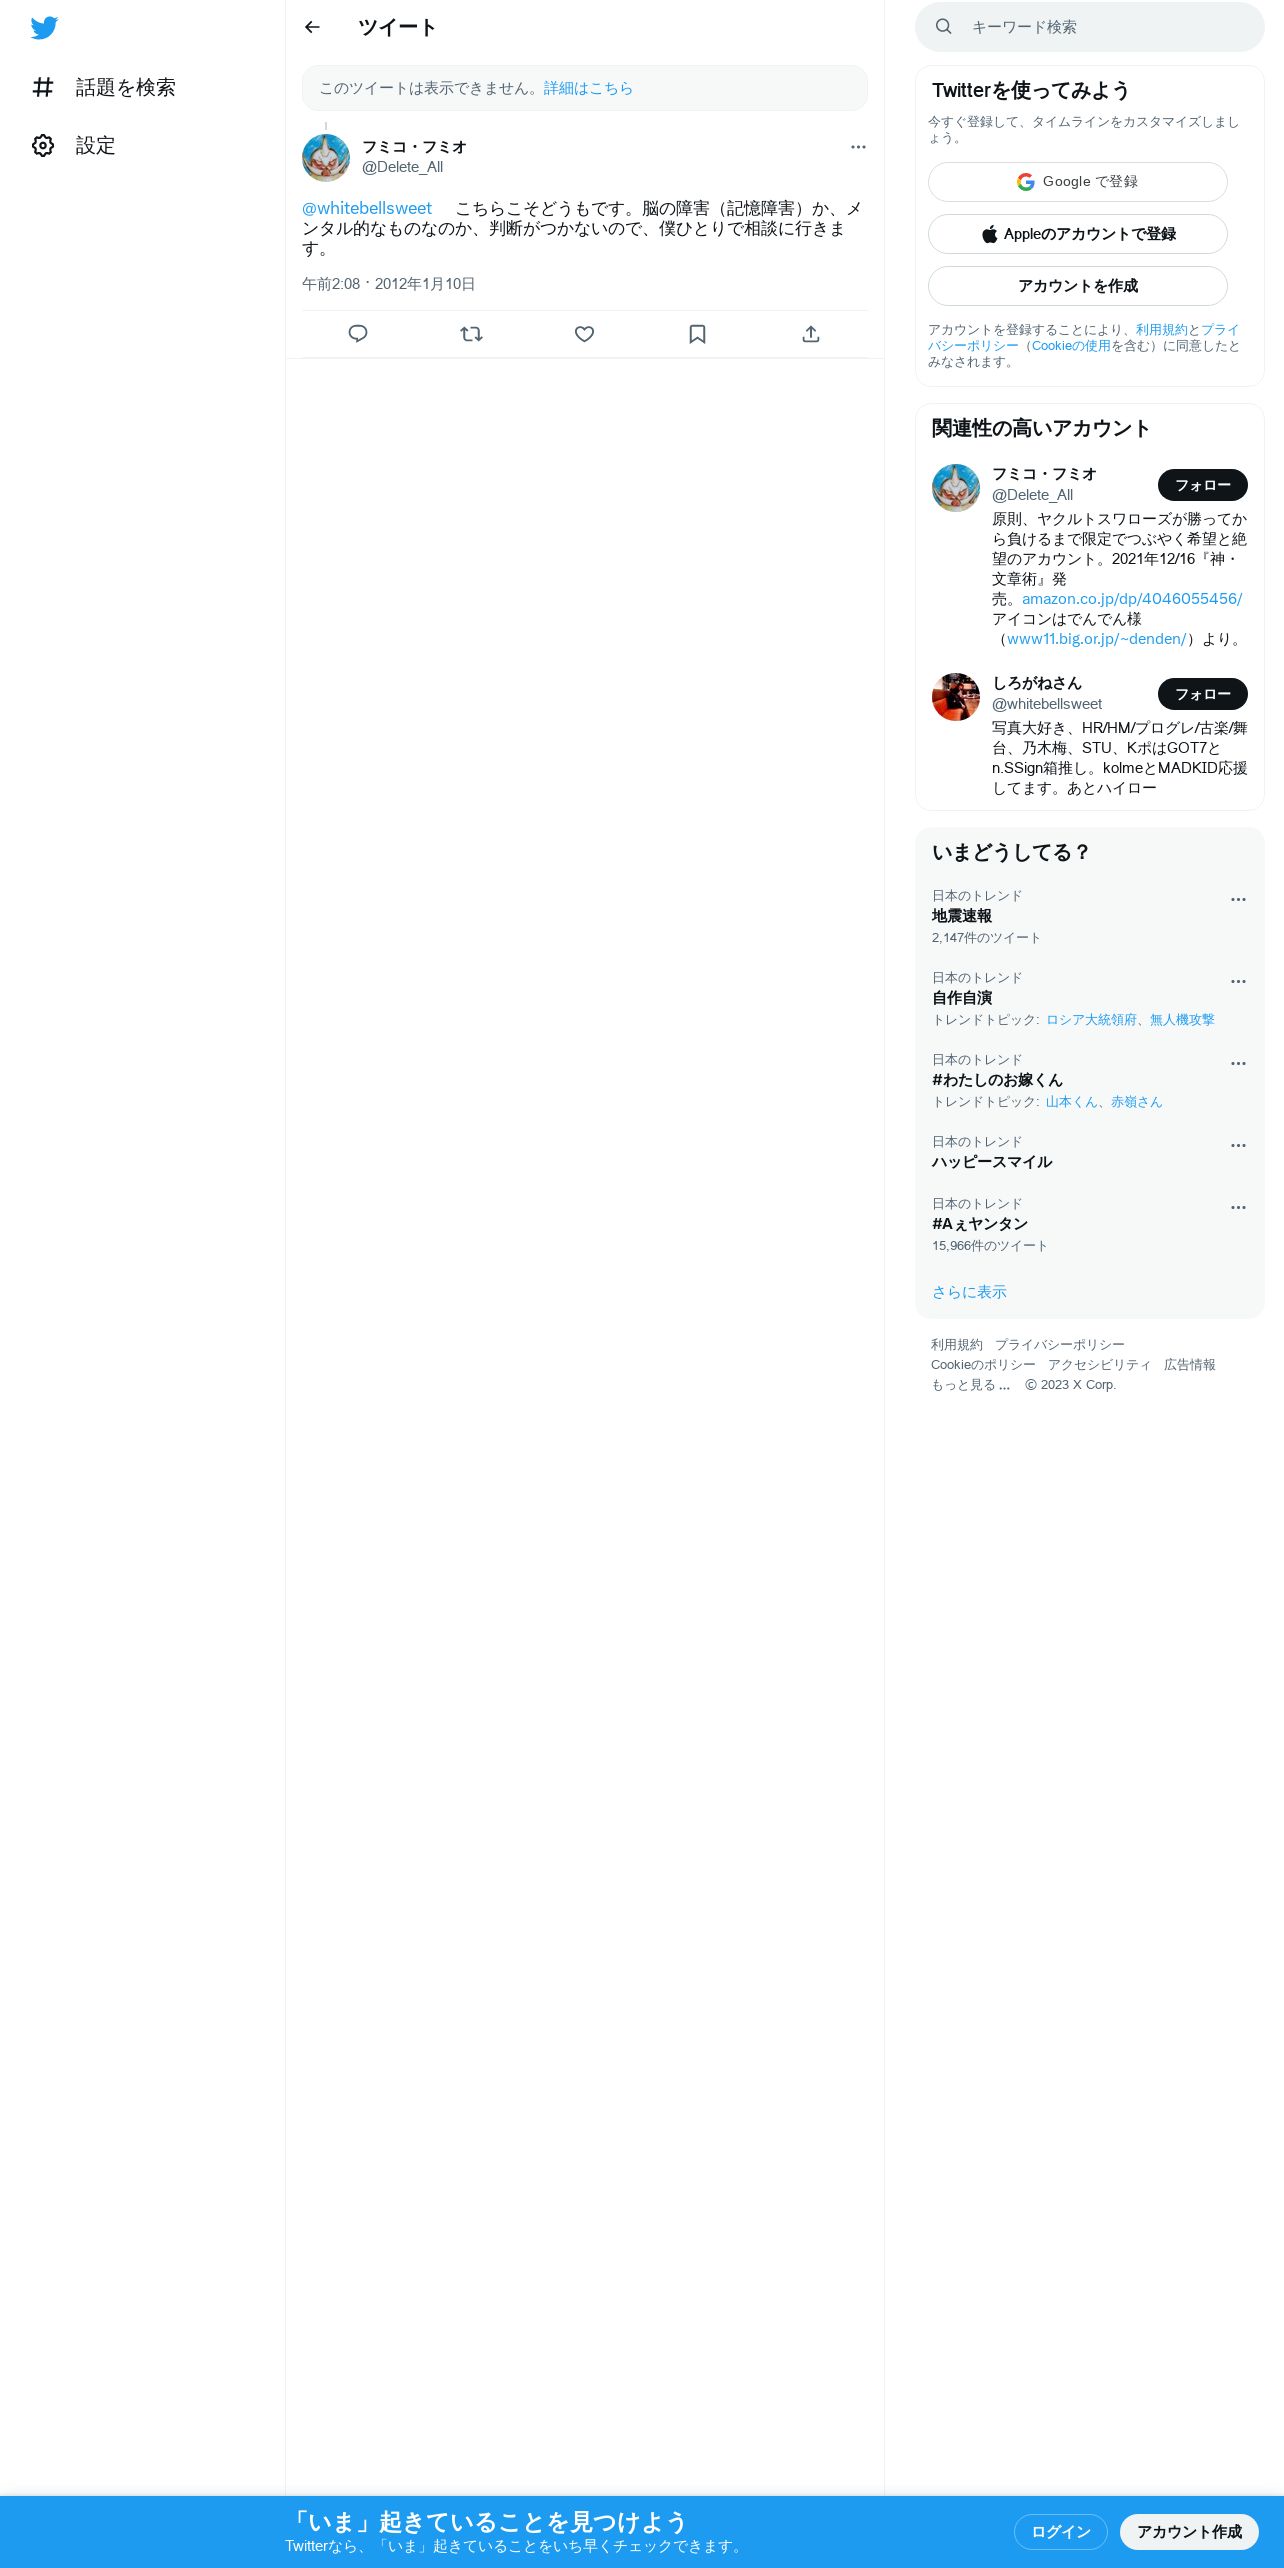
Task: Like the tweet with the heart icon
Action: 585,334
